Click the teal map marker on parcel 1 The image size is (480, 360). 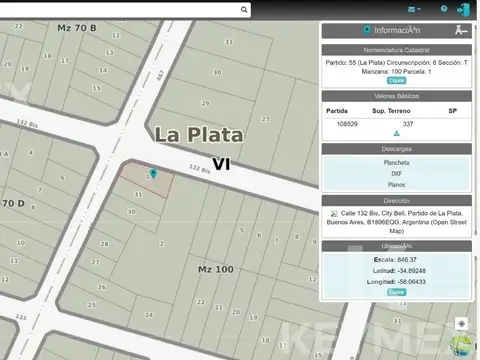coord(153,173)
